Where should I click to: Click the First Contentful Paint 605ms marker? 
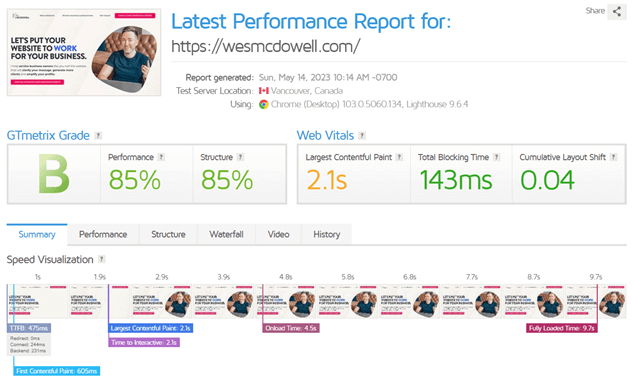pos(57,371)
